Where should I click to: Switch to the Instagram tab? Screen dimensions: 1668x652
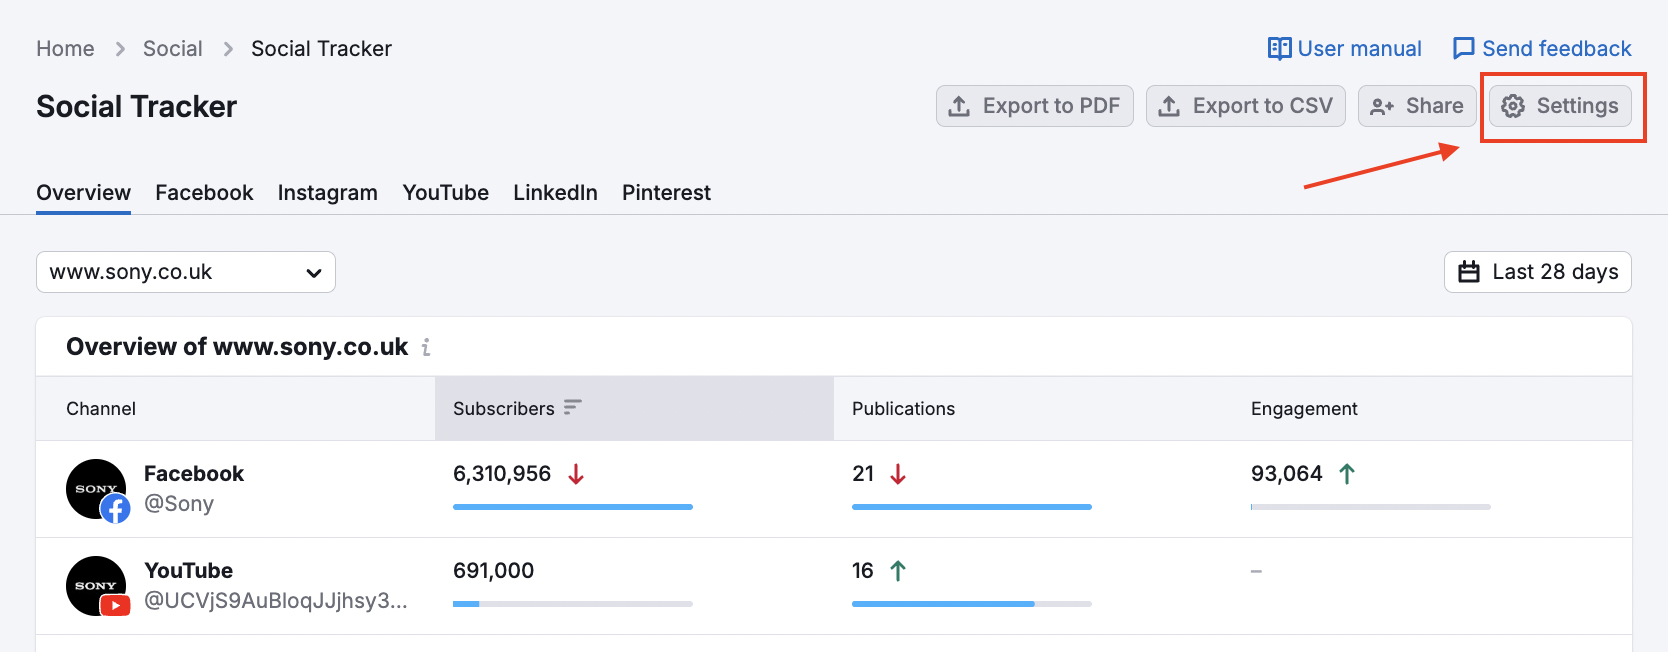pyautogui.click(x=327, y=192)
